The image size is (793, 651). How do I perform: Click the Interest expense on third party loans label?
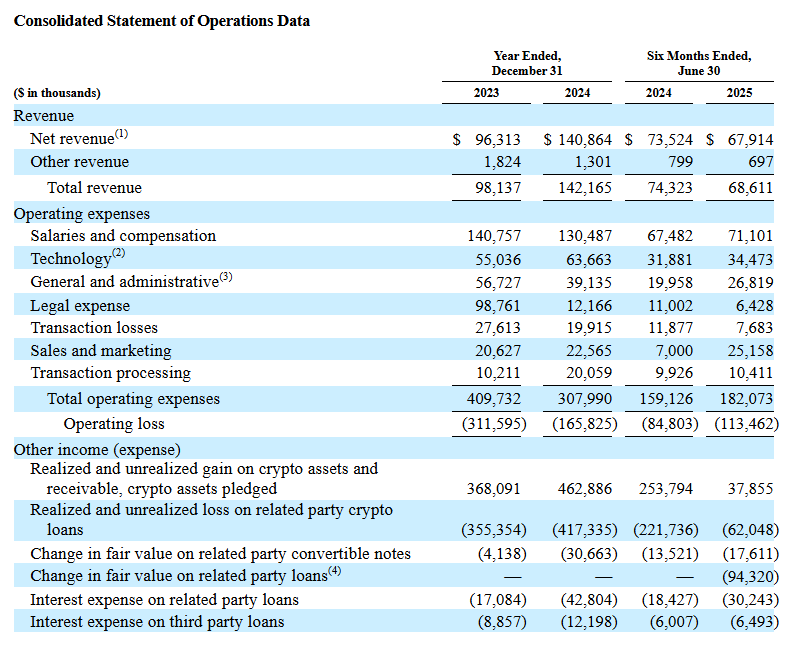(x=157, y=622)
